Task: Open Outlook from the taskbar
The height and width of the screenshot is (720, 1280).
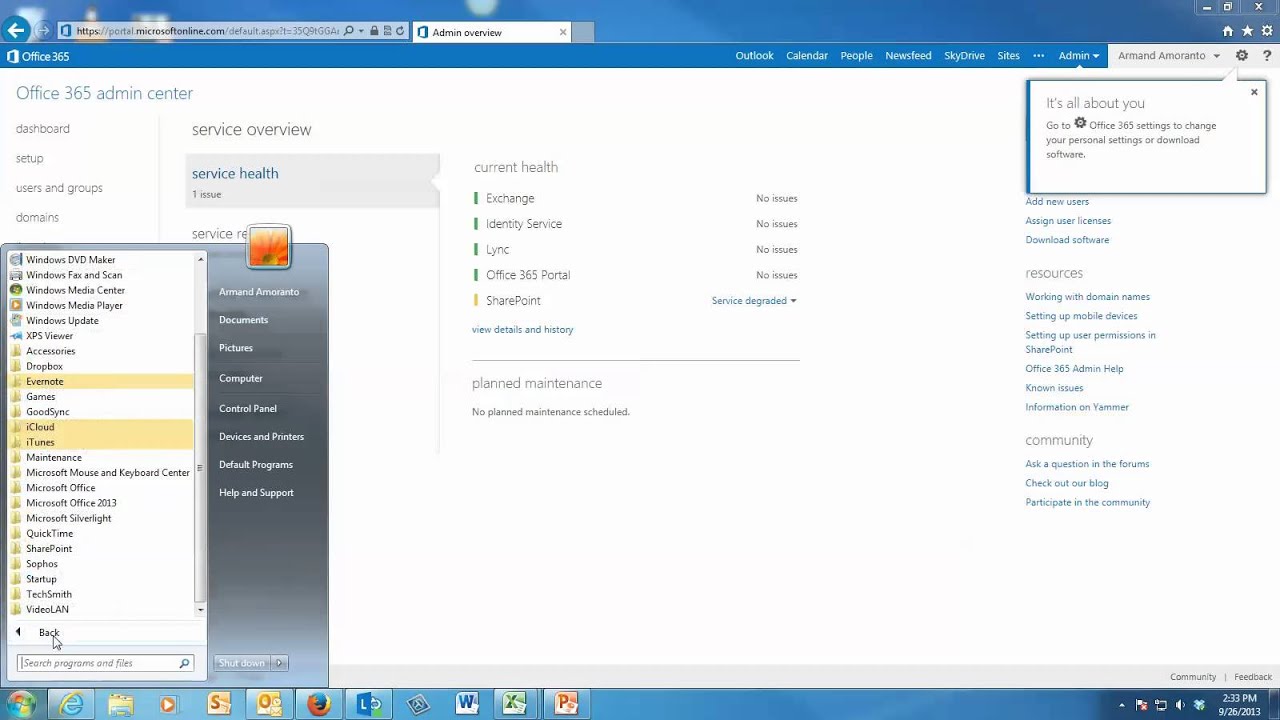Action: [269, 704]
